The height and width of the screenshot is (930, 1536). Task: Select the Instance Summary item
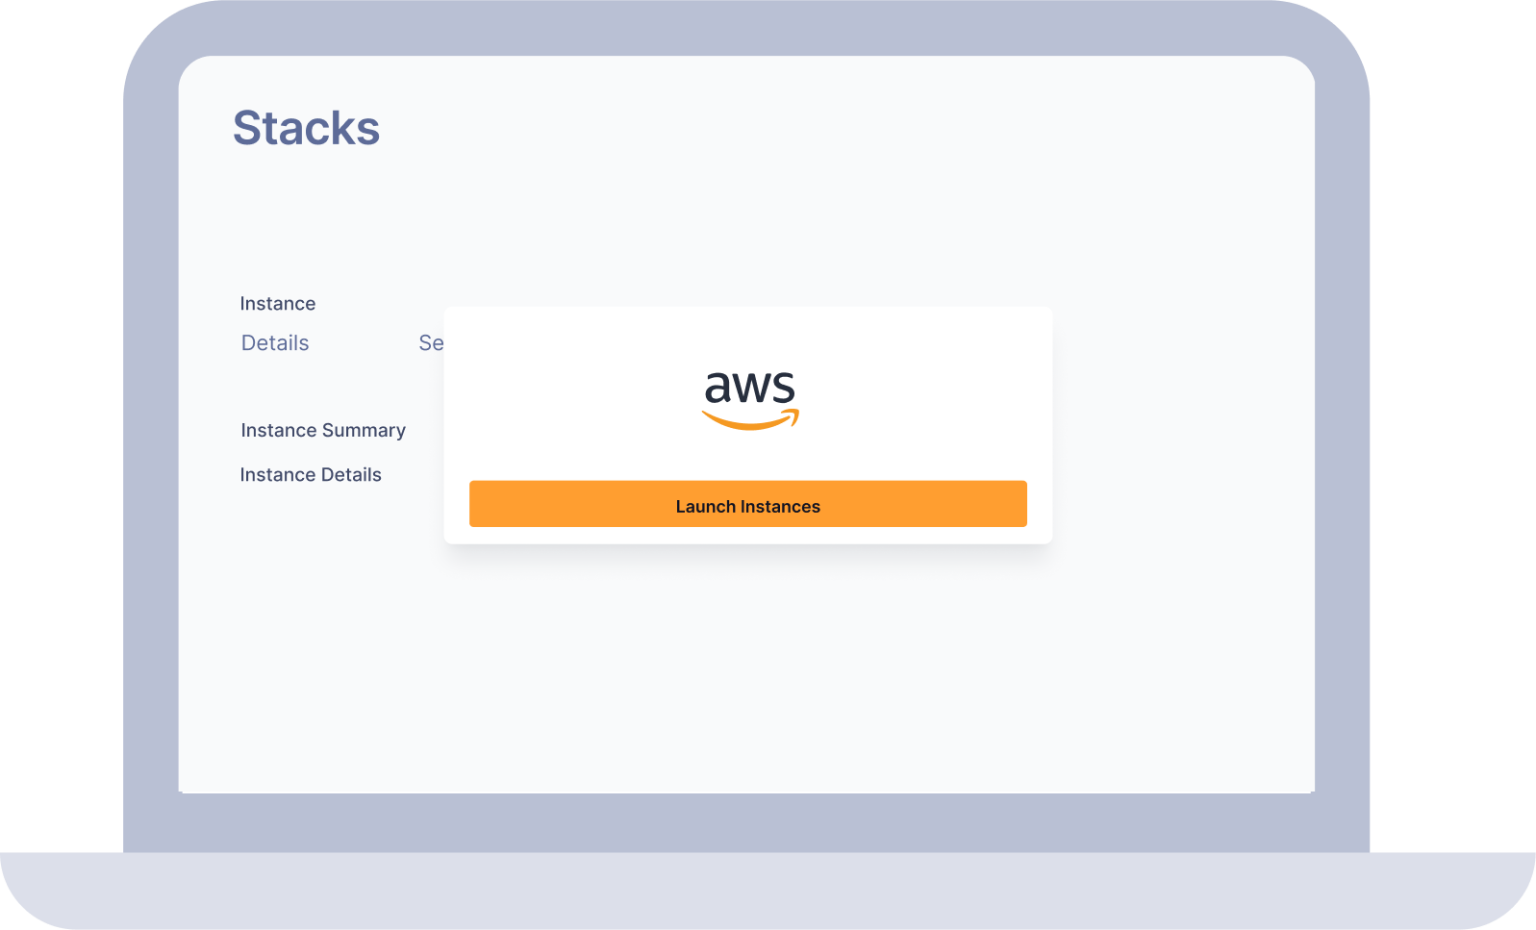pyautogui.click(x=323, y=430)
